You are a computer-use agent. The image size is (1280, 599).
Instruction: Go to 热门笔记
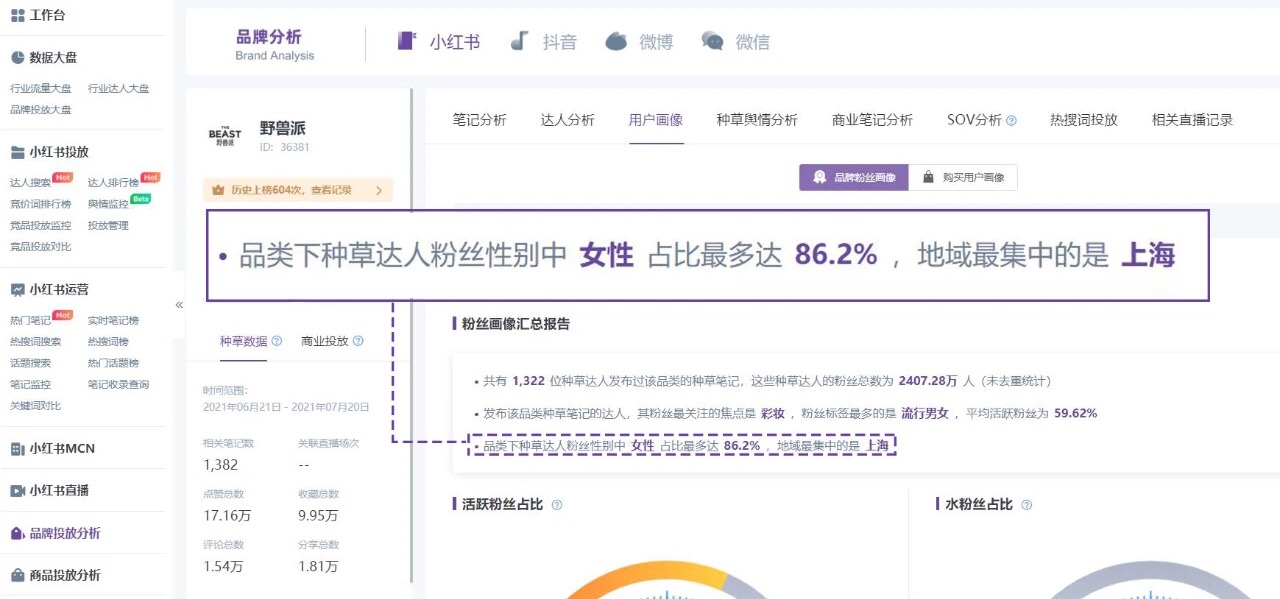(x=30, y=321)
